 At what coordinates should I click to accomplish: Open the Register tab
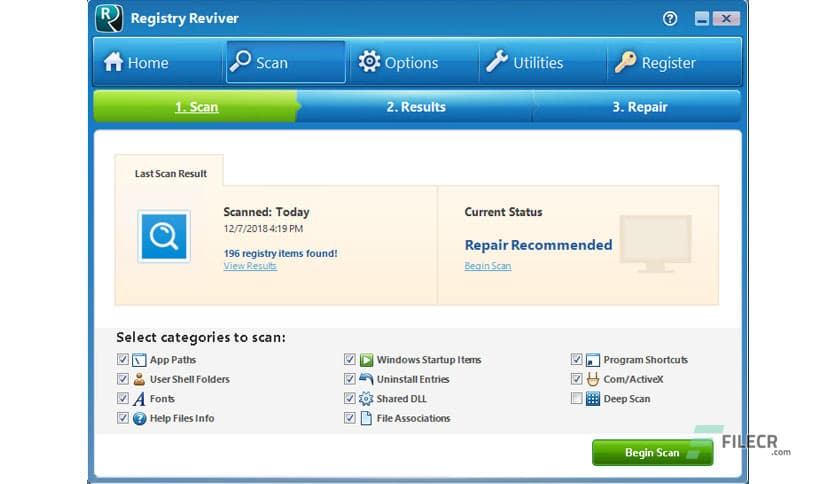tap(673, 62)
